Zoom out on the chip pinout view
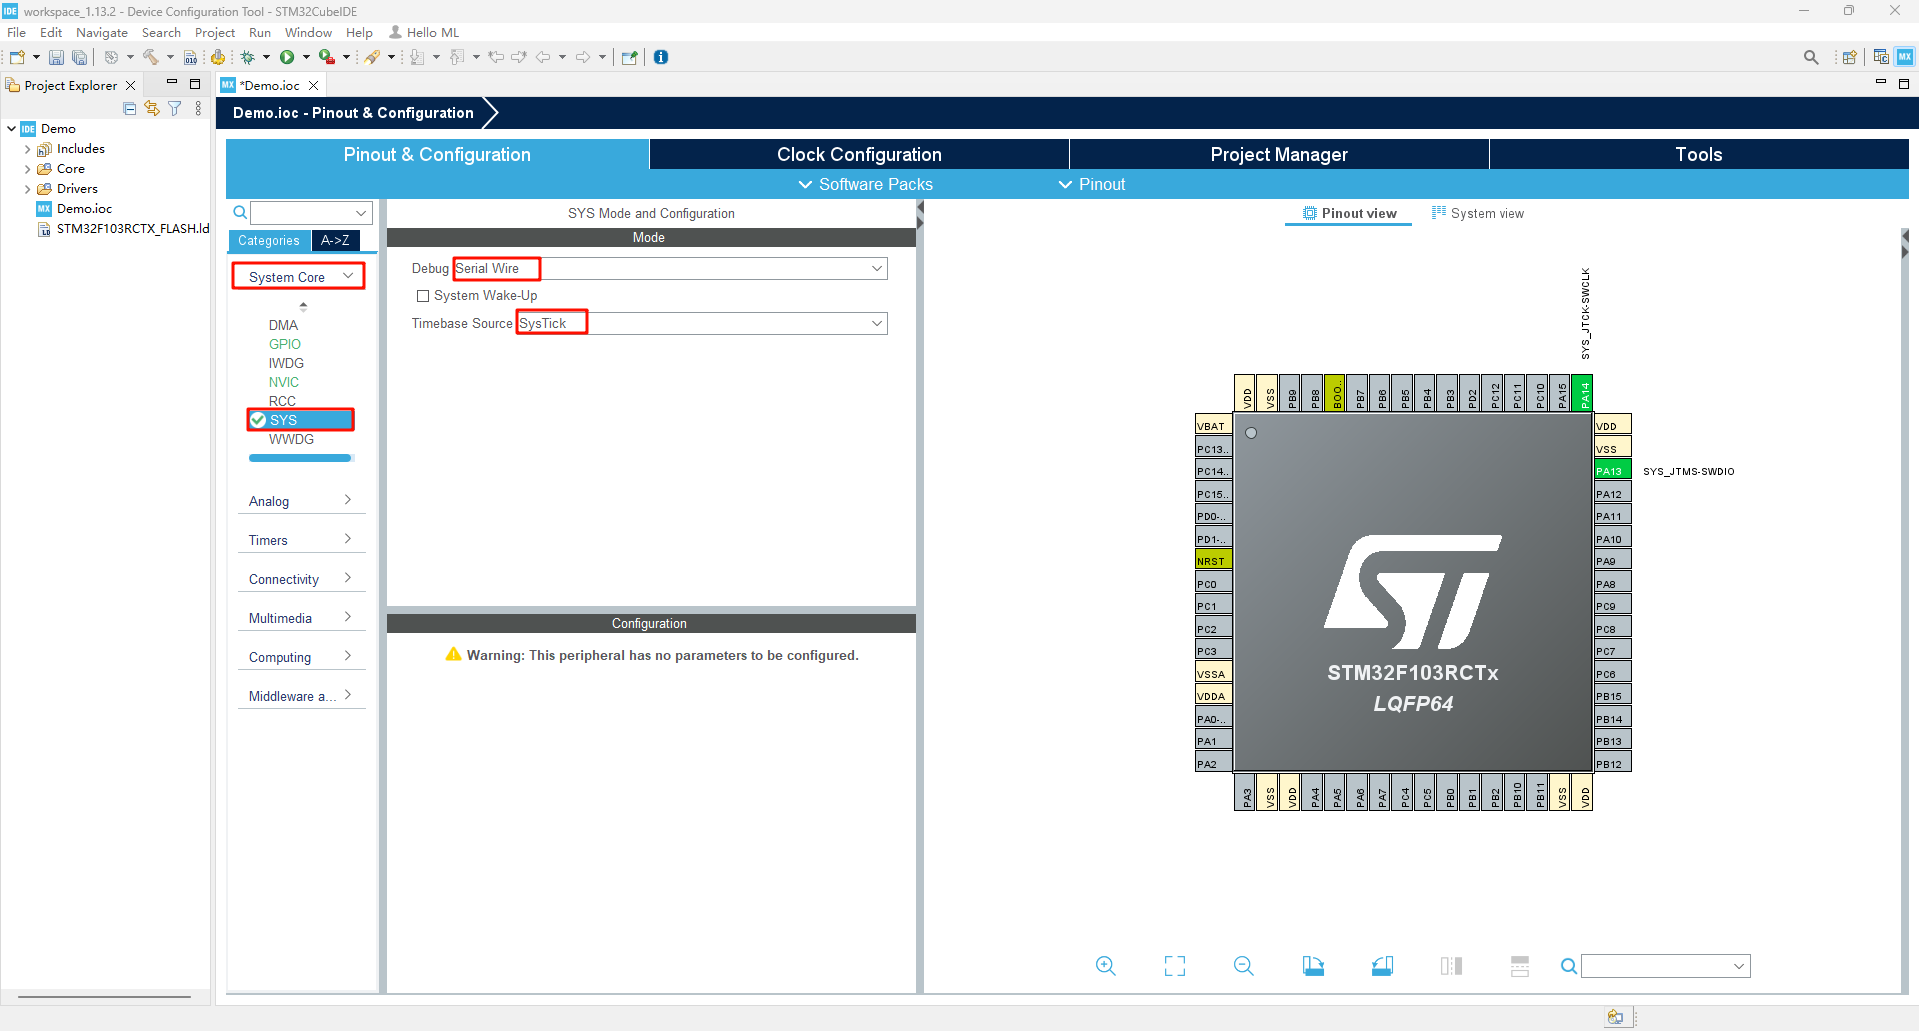Image resolution: width=1919 pixels, height=1031 pixels. [x=1244, y=966]
